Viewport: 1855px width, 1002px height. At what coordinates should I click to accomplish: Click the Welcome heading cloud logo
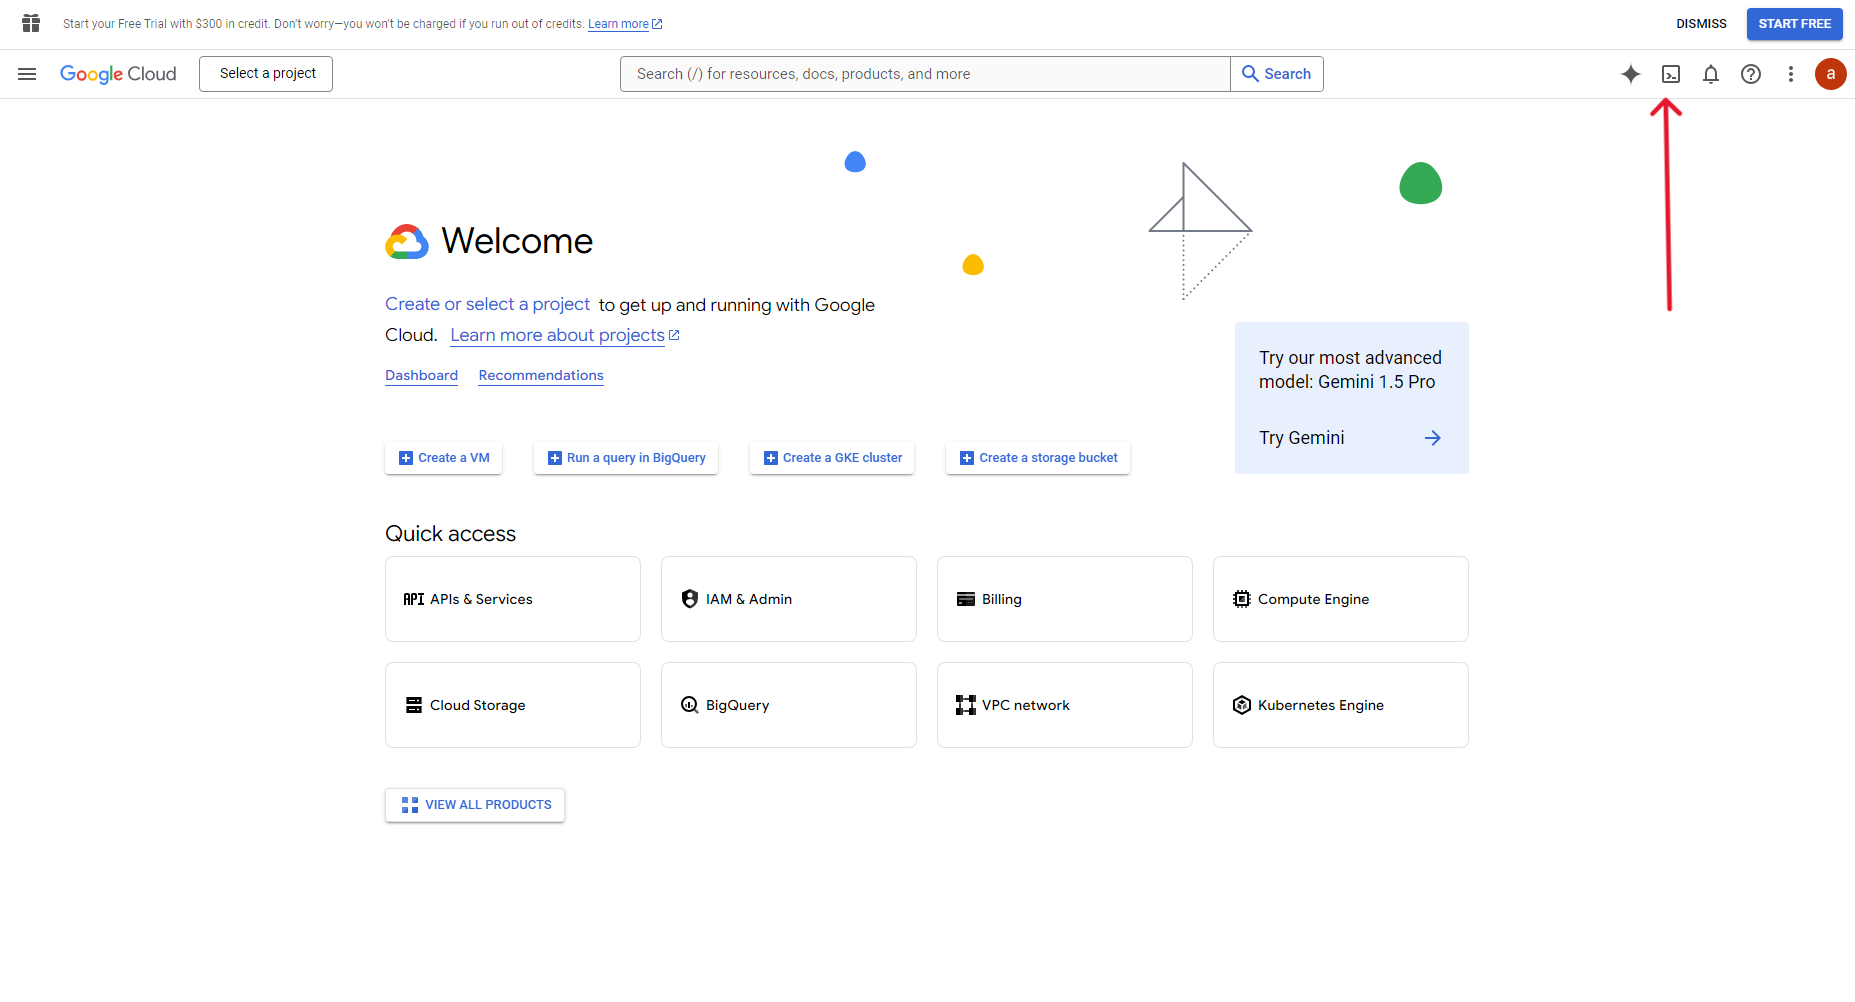coord(407,242)
